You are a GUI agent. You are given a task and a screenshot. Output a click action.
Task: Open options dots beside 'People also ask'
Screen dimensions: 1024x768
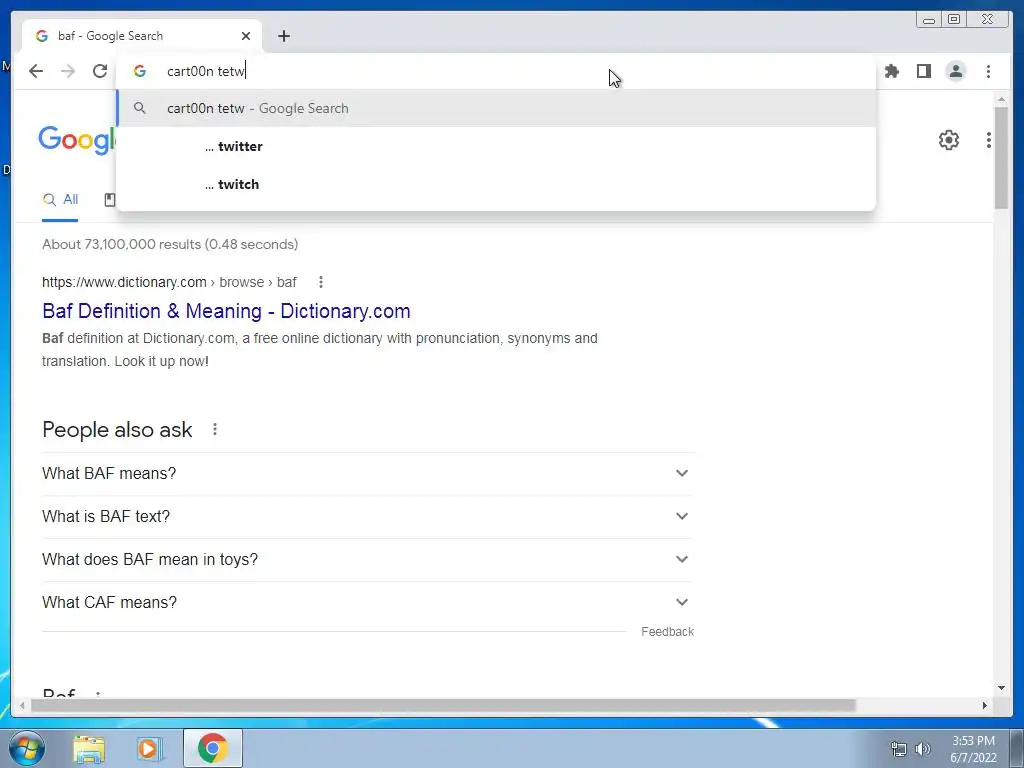coord(215,430)
